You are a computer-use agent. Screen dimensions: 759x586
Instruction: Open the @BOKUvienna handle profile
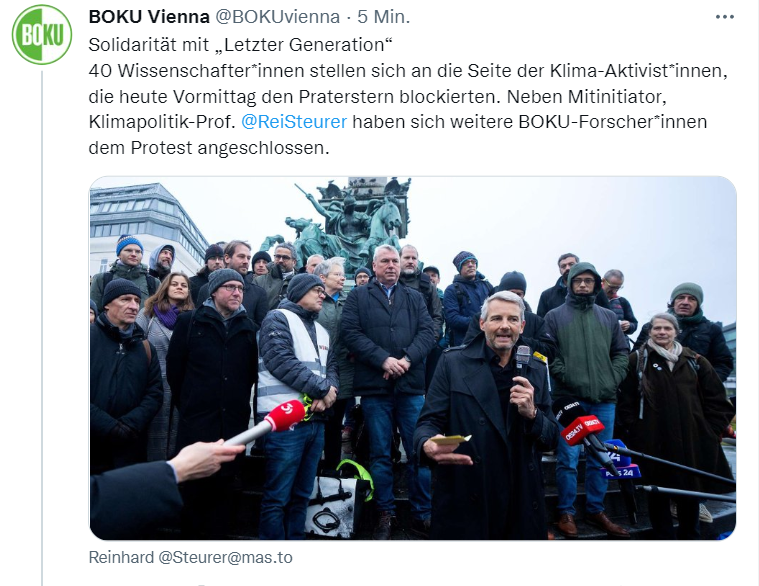tap(277, 17)
